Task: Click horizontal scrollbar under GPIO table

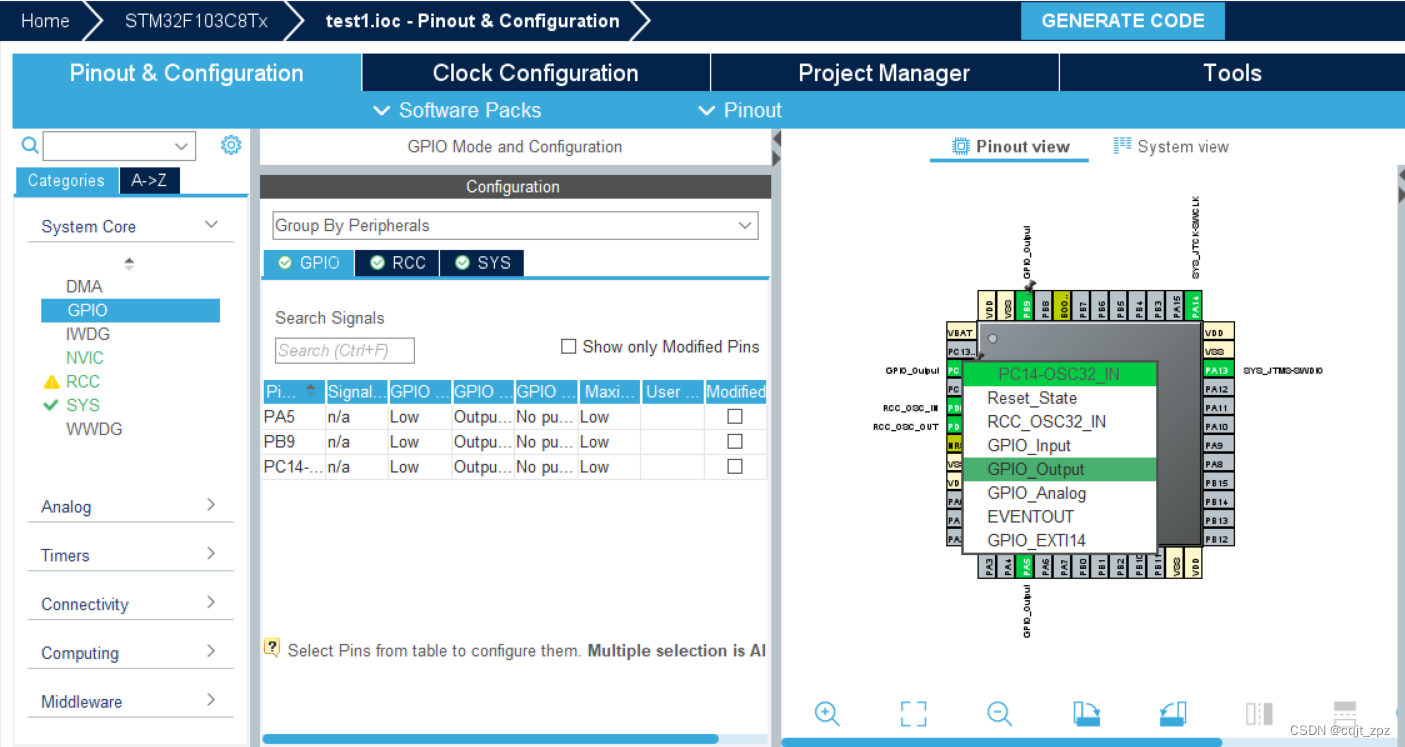Action: coord(490,739)
